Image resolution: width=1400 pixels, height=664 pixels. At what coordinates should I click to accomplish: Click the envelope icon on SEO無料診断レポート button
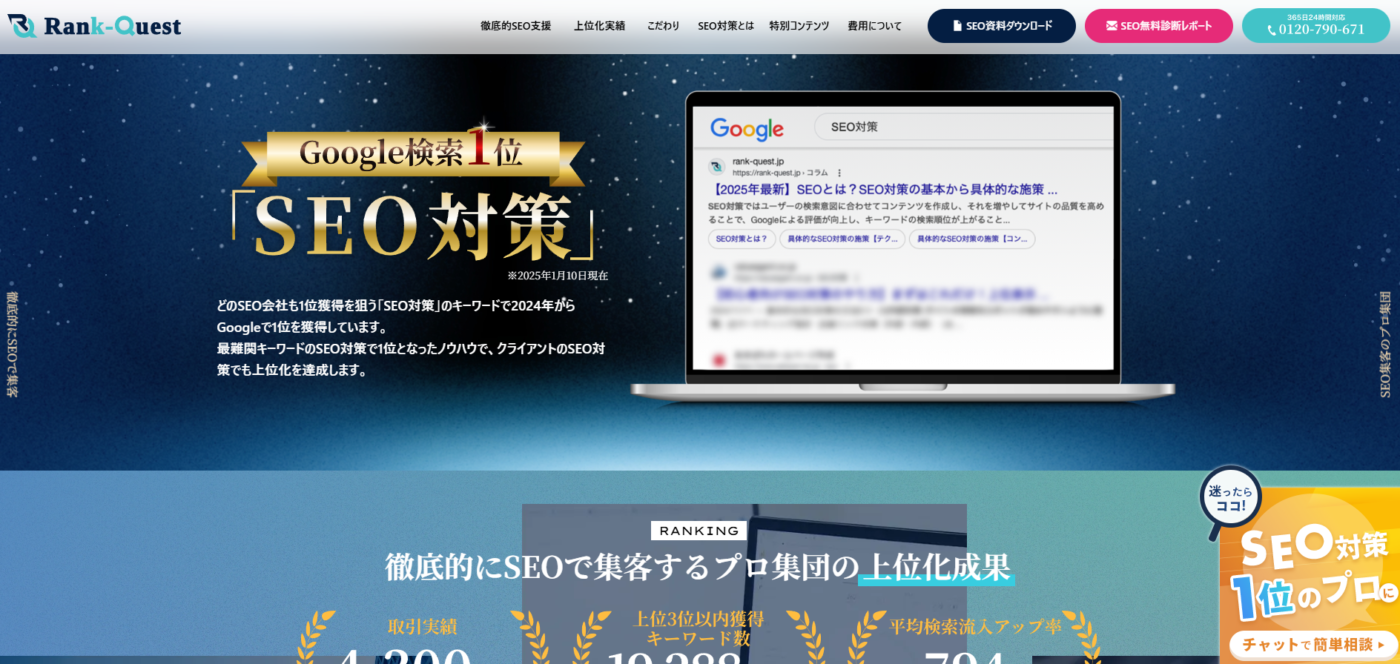[1113, 26]
